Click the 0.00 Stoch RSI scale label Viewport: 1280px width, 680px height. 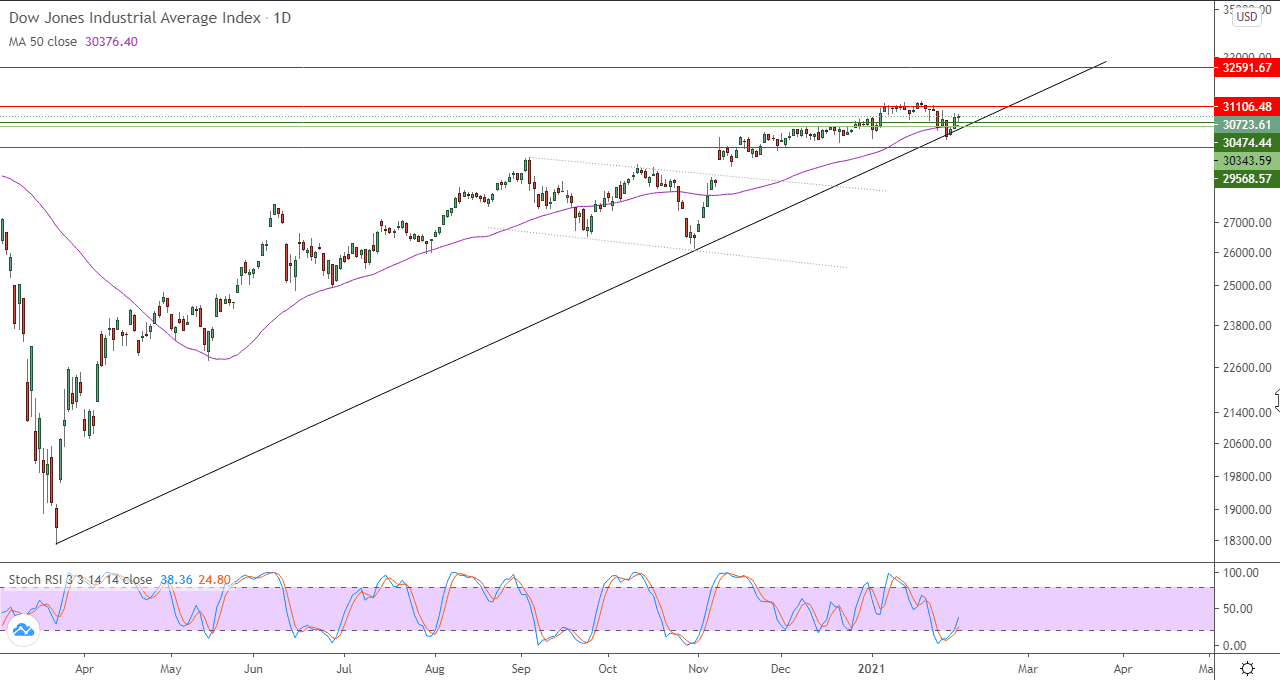(x=1236, y=646)
